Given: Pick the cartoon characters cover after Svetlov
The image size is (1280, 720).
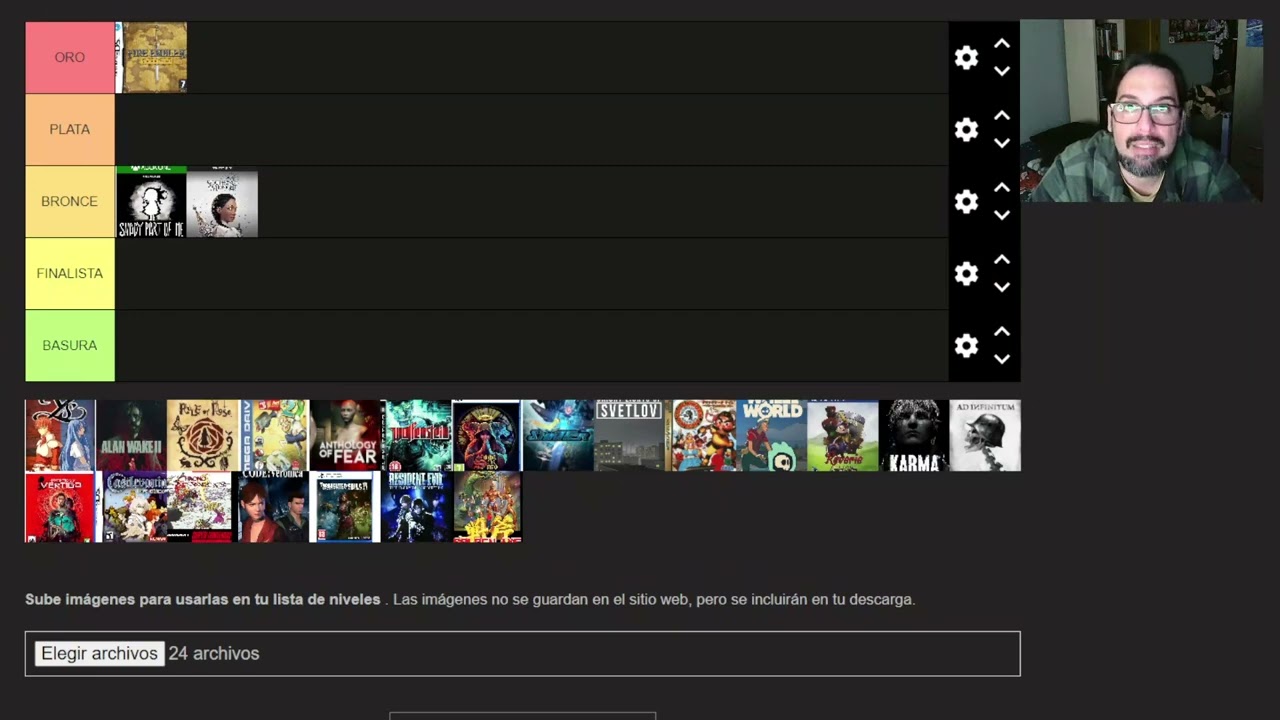Looking at the screenshot, I should pos(701,436).
